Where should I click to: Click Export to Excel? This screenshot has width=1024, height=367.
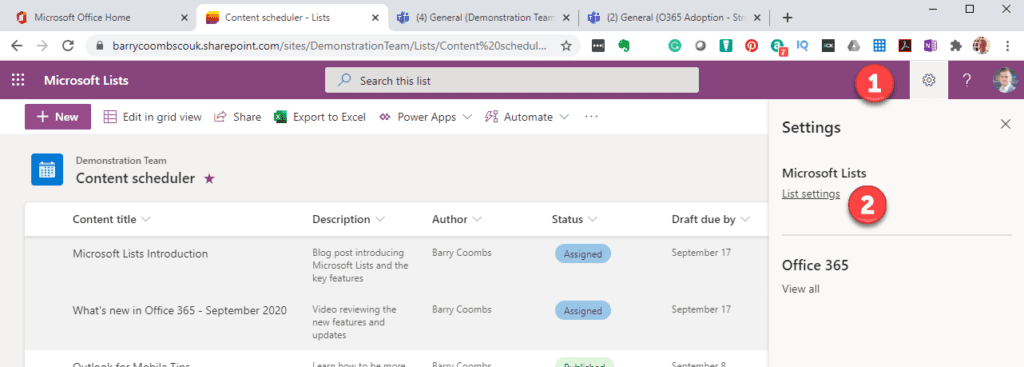[x=320, y=117]
